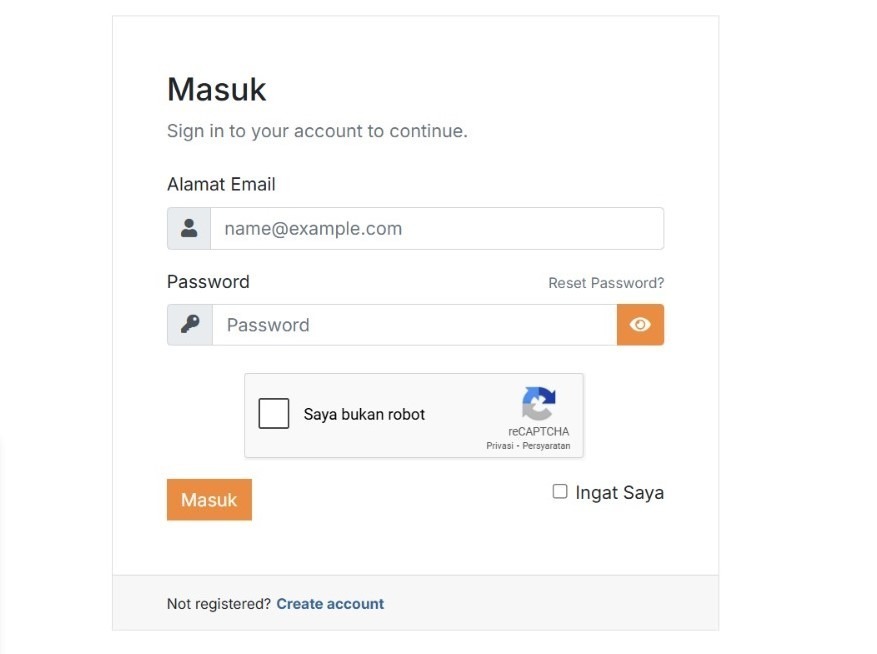Click the Alamat Email field label
Viewport: 877px width, 654px height.
221,184
